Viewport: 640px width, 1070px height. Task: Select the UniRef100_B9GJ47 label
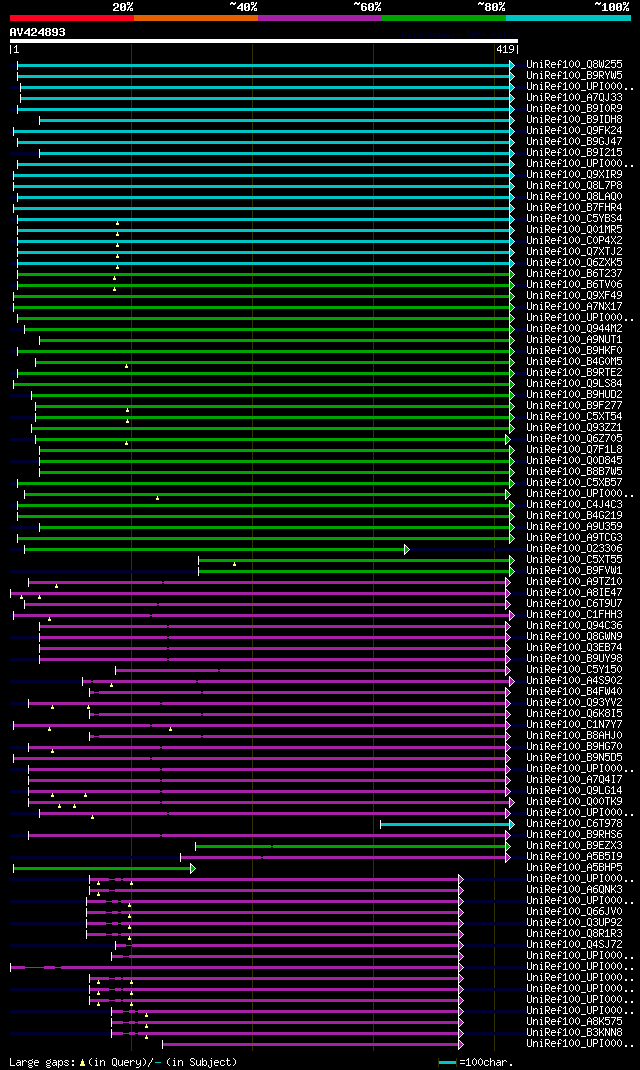click(x=574, y=141)
